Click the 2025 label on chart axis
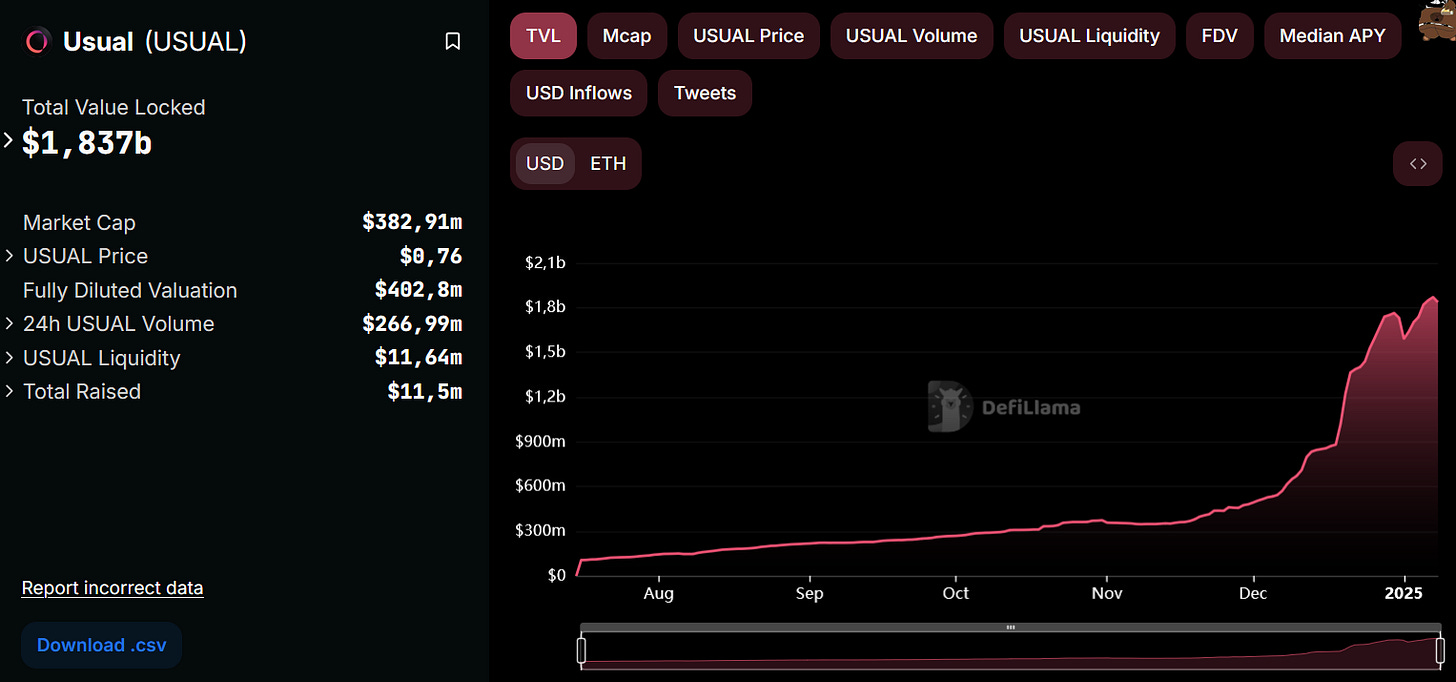Image resolution: width=1456 pixels, height=682 pixels. pos(1405,593)
